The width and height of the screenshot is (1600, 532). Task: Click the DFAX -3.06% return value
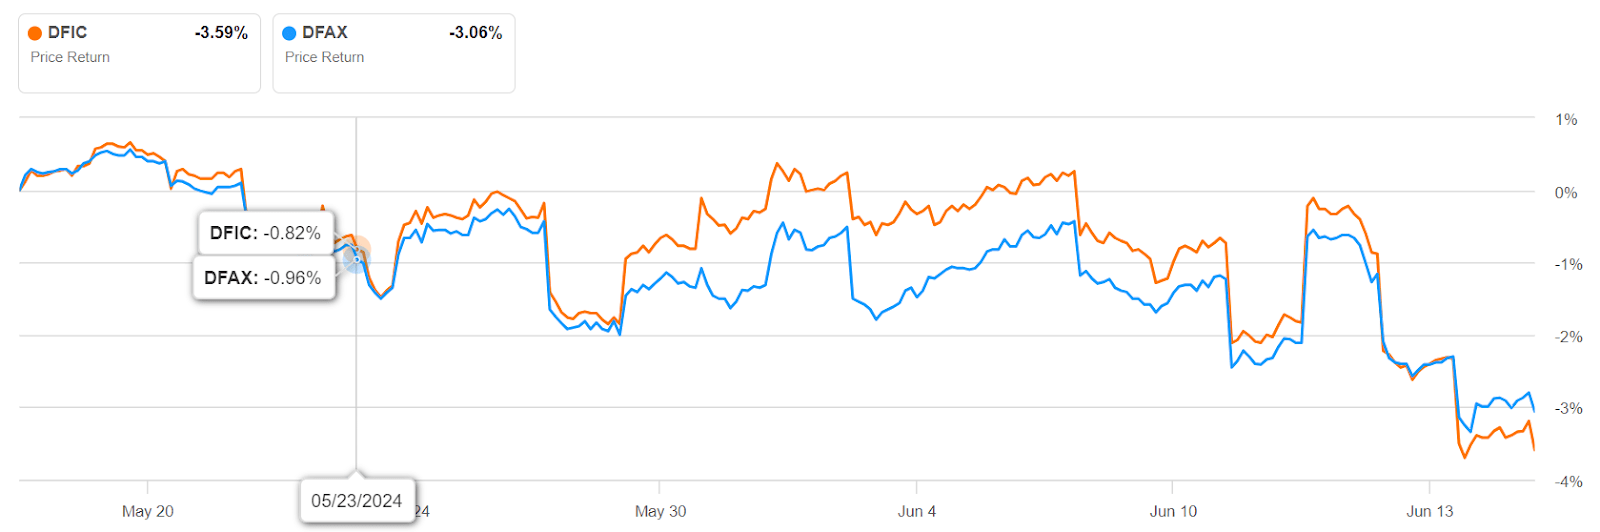coord(475,33)
